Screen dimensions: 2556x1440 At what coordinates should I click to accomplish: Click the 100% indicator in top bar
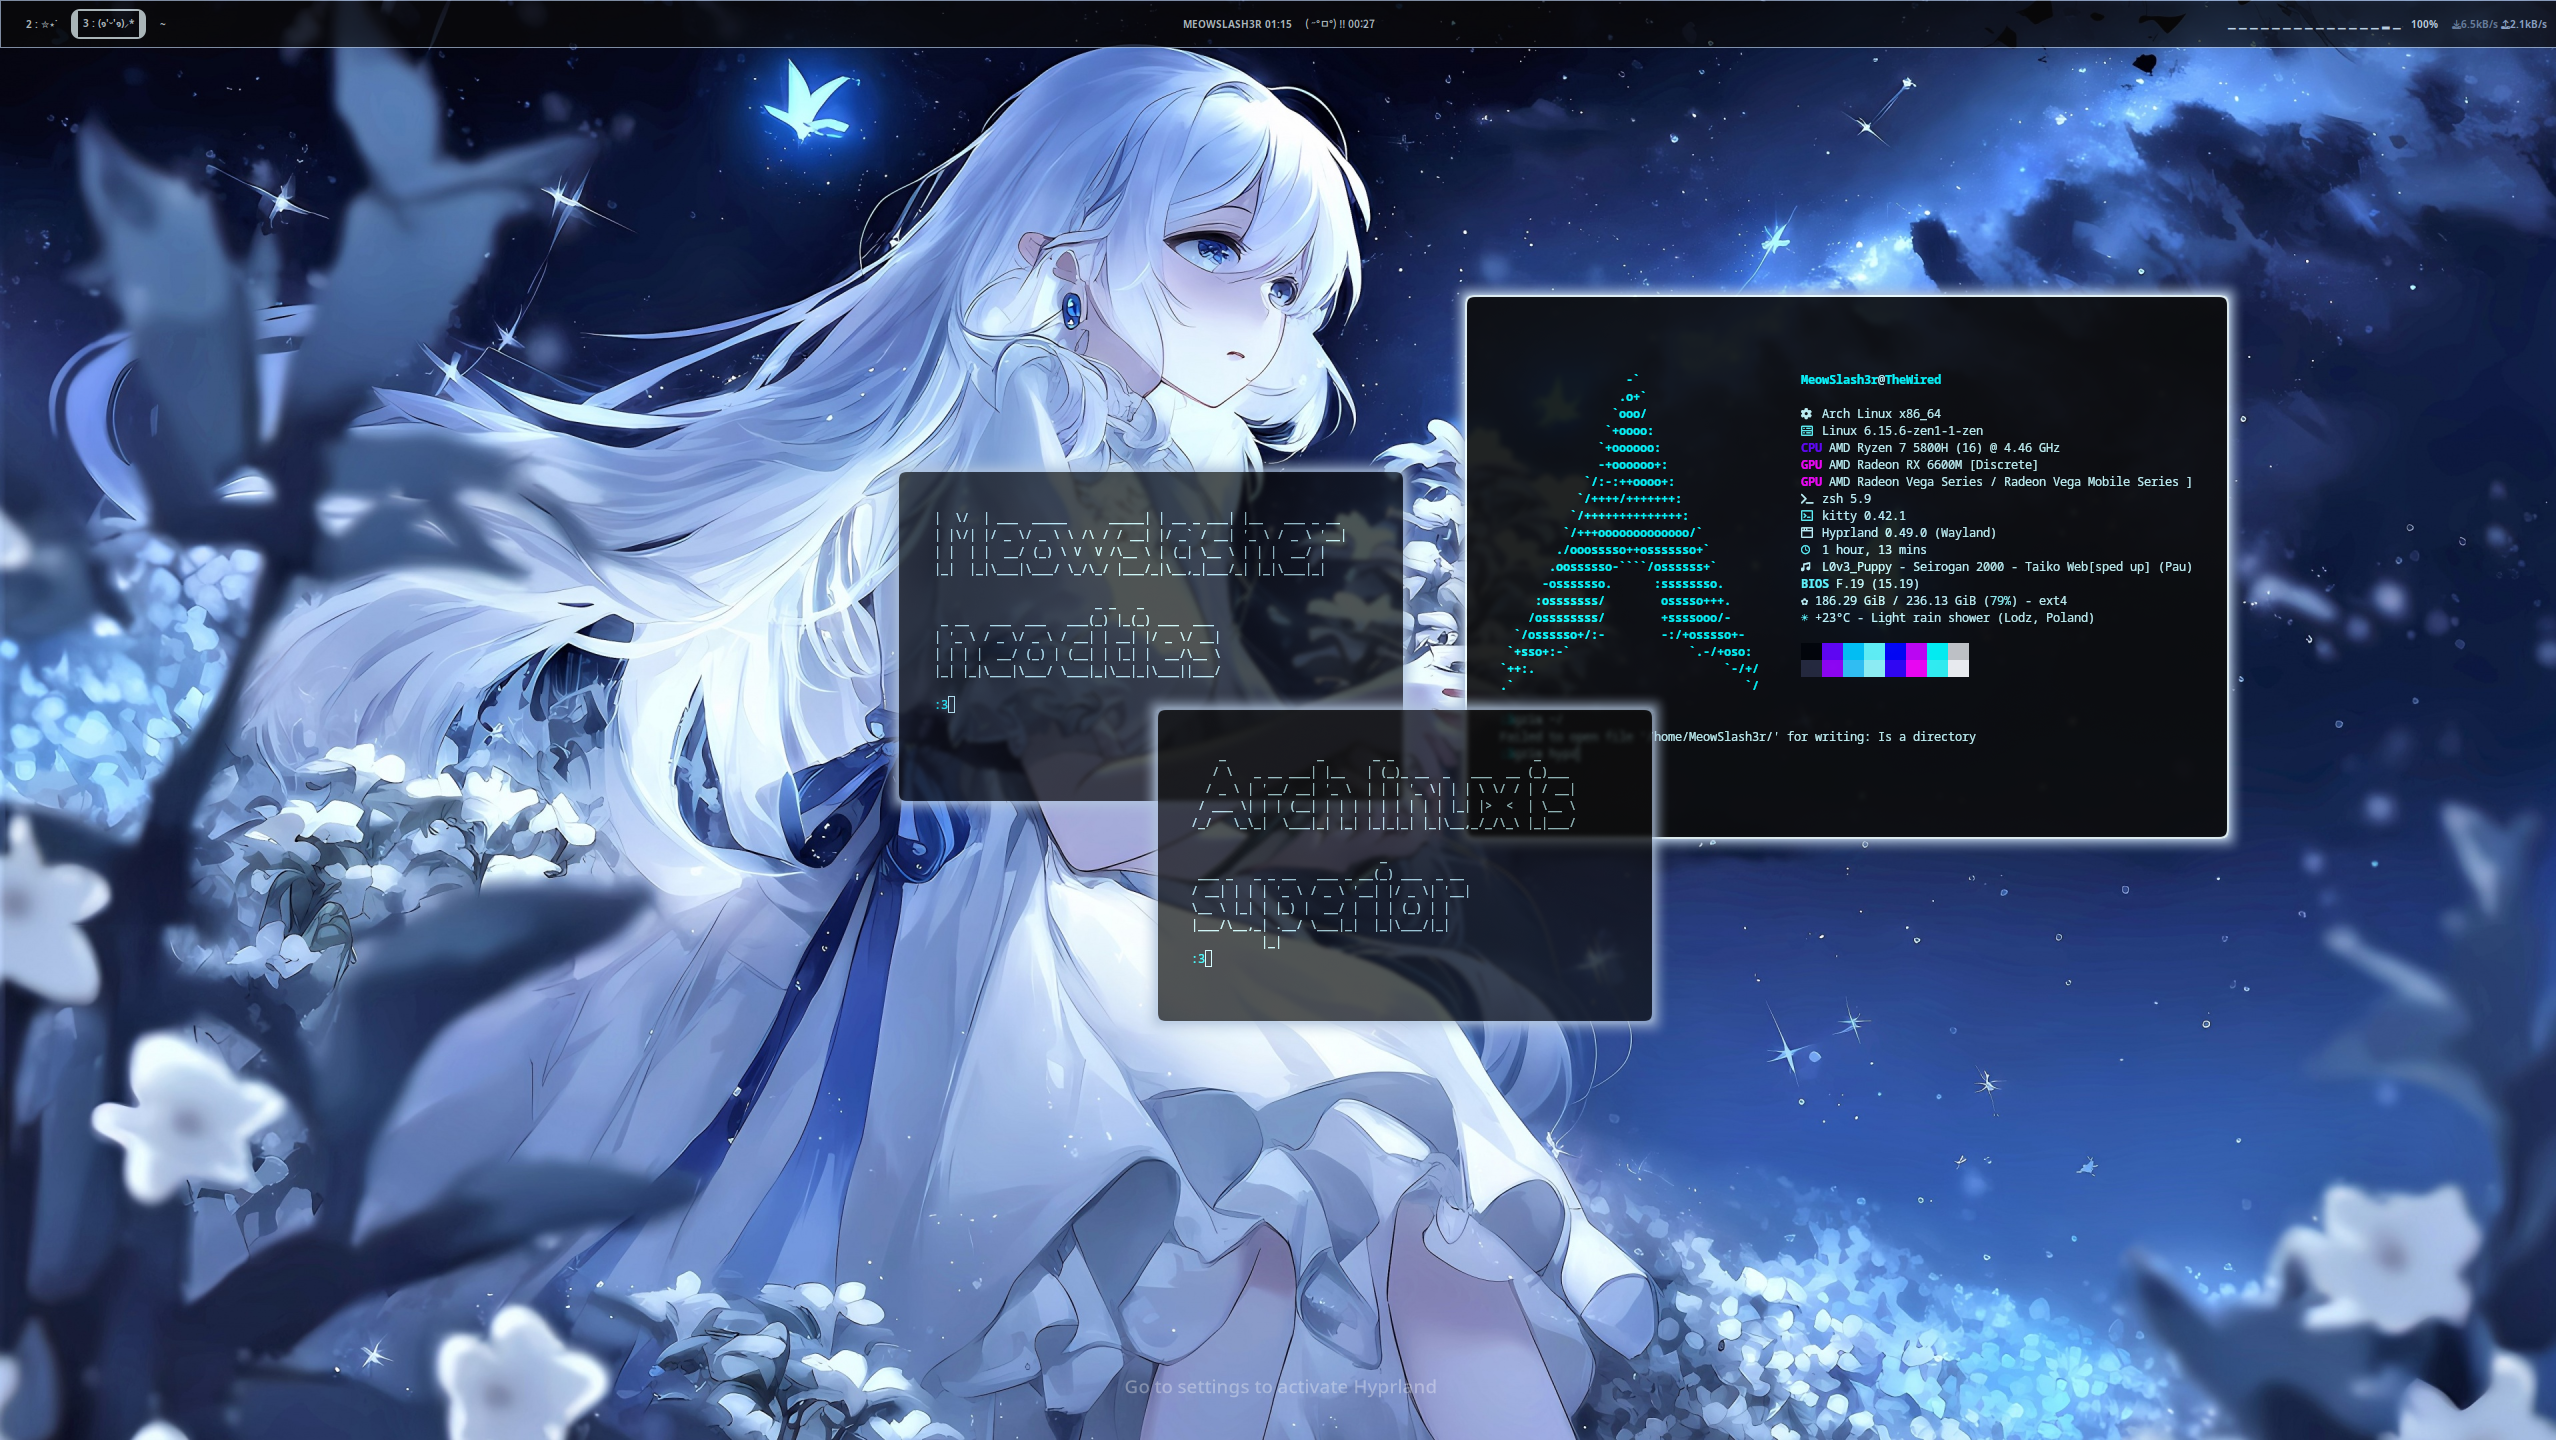[2424, 24]
